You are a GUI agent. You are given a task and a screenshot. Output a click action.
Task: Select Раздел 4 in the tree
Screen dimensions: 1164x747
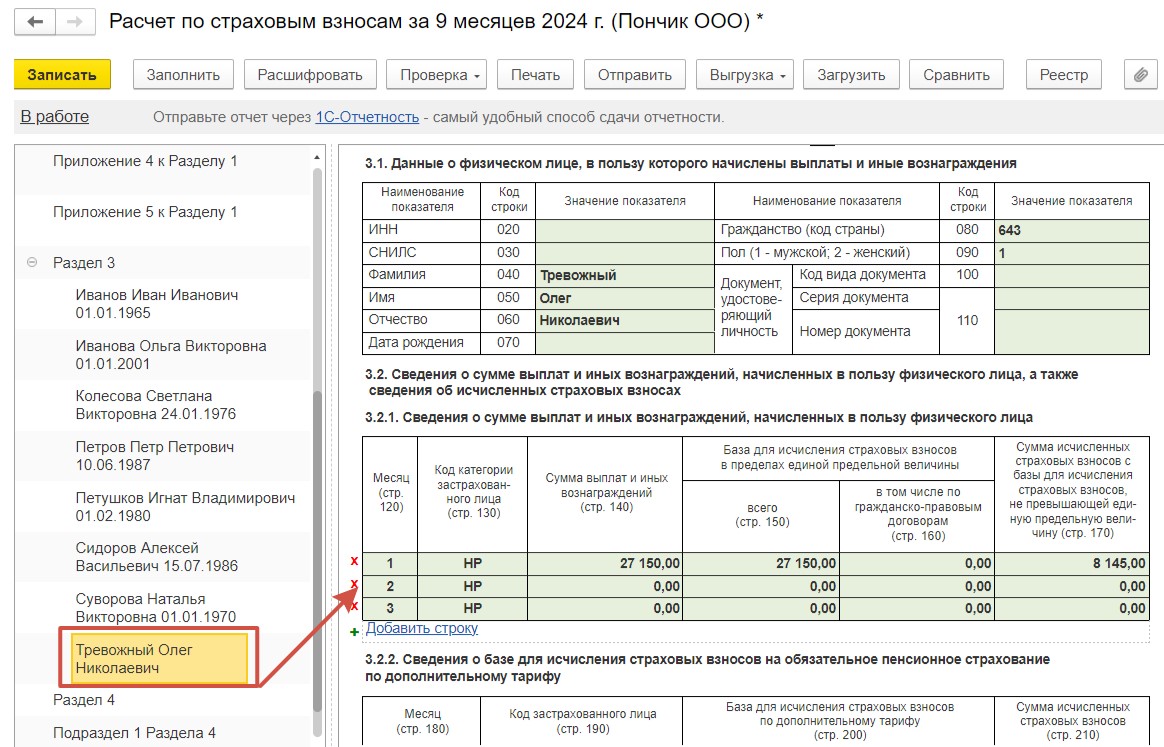coord(84,700)
